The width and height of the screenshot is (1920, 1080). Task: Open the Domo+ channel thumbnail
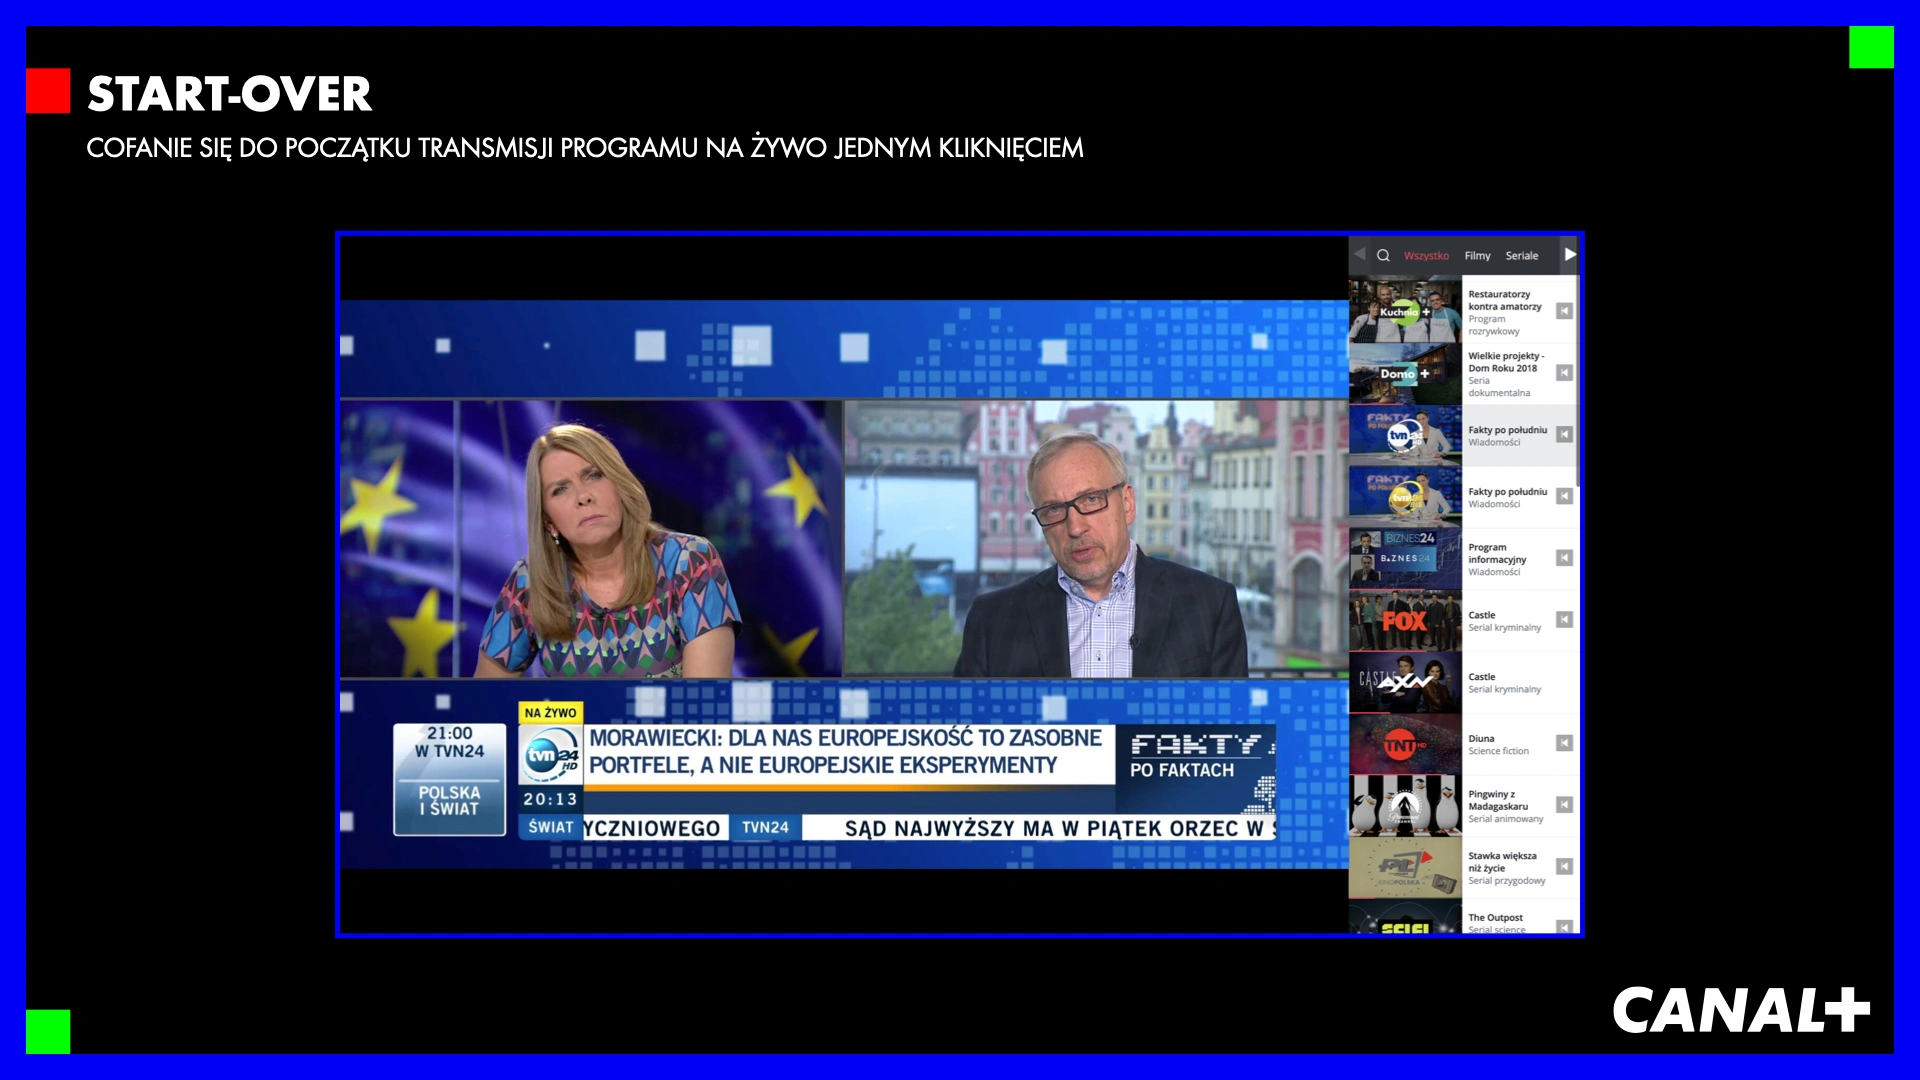(1405, 373)
